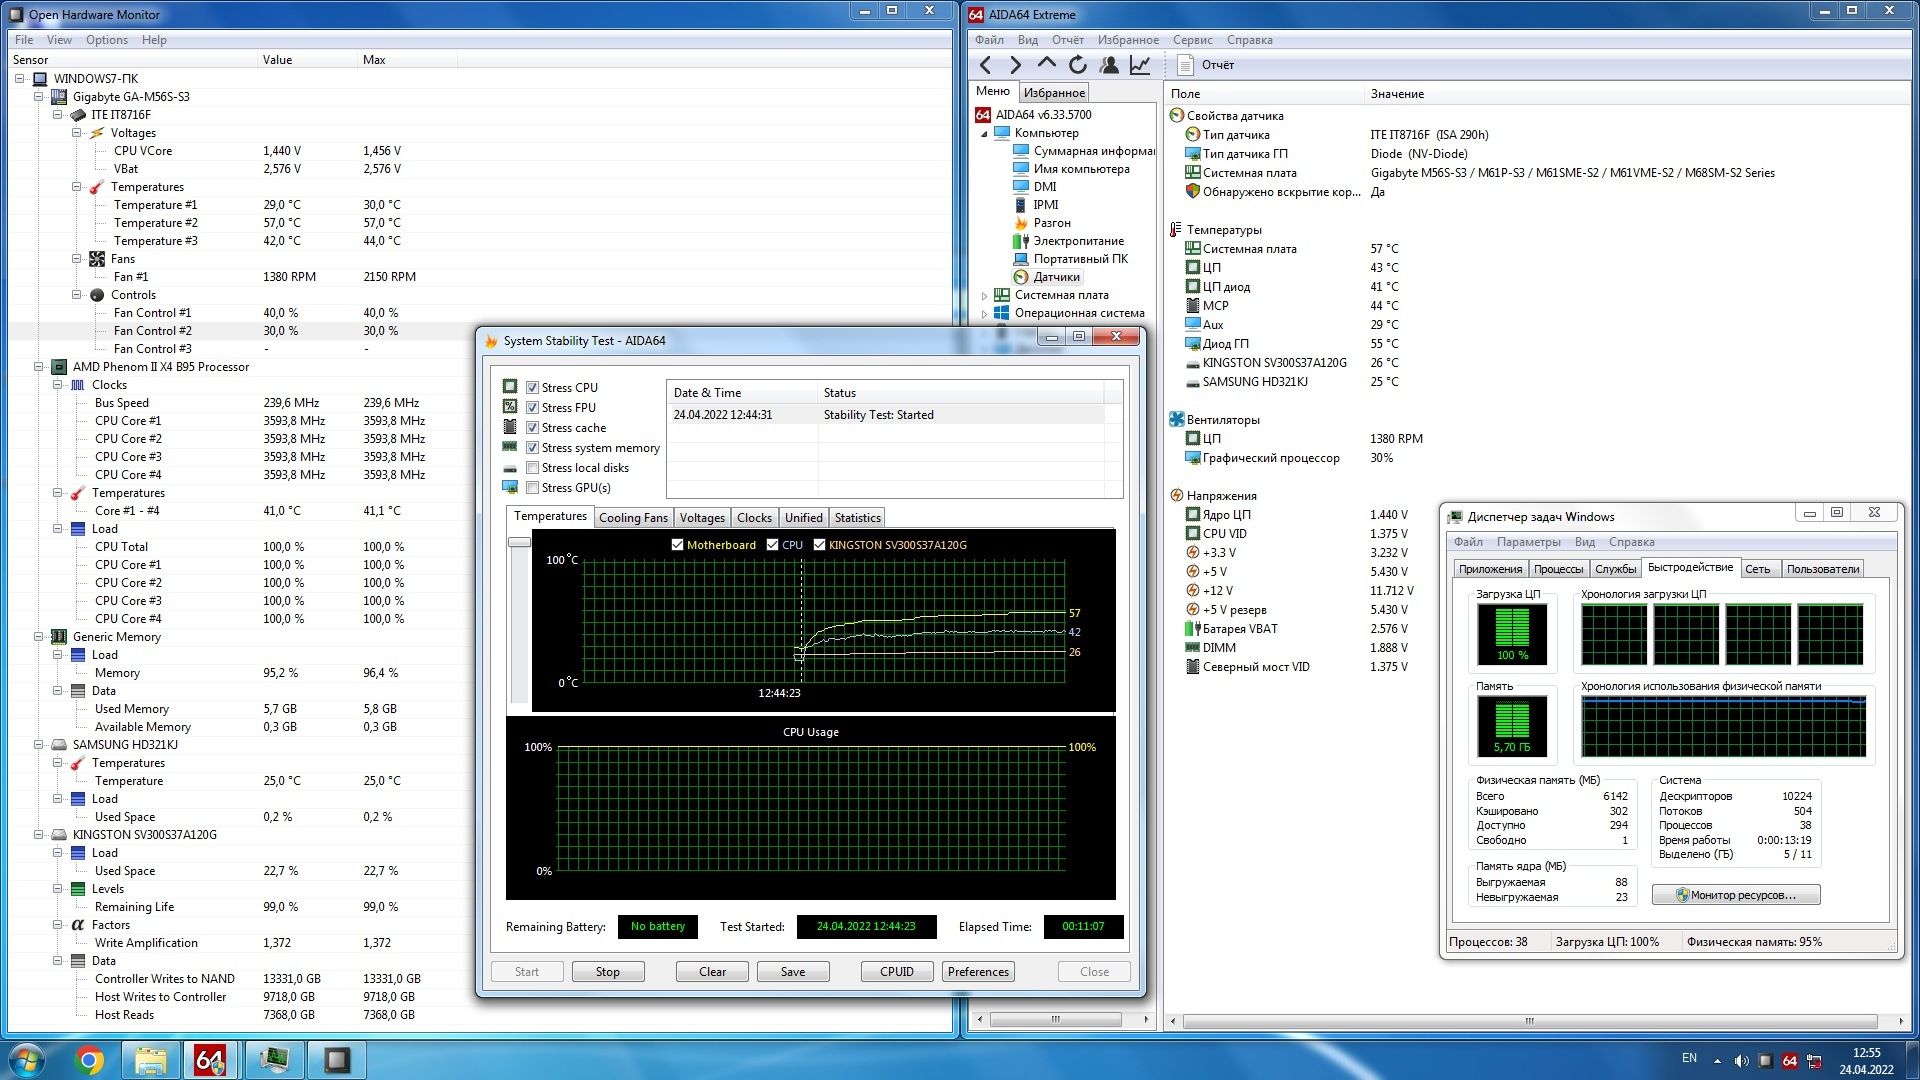Screen dimensions: 1920x1080
Task: Open Windows Explorer from the taskbar
Action: coord(151,1060)
